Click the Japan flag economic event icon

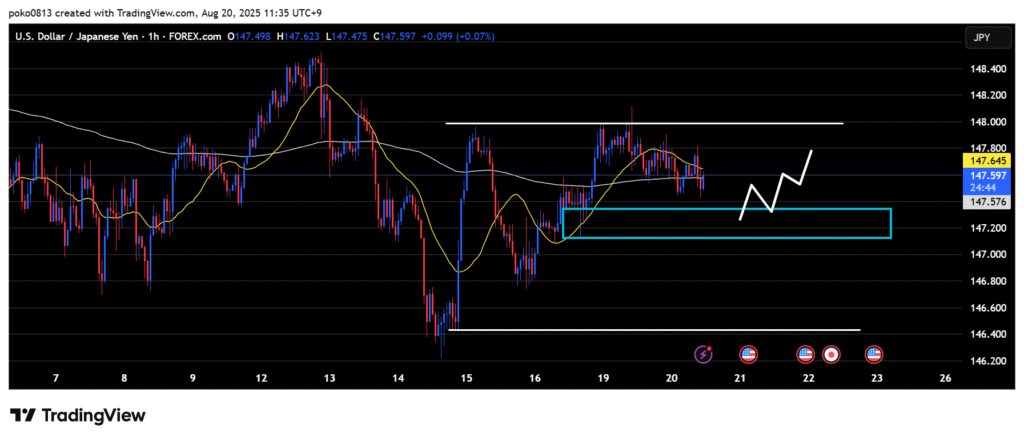[x=831, y=353]
